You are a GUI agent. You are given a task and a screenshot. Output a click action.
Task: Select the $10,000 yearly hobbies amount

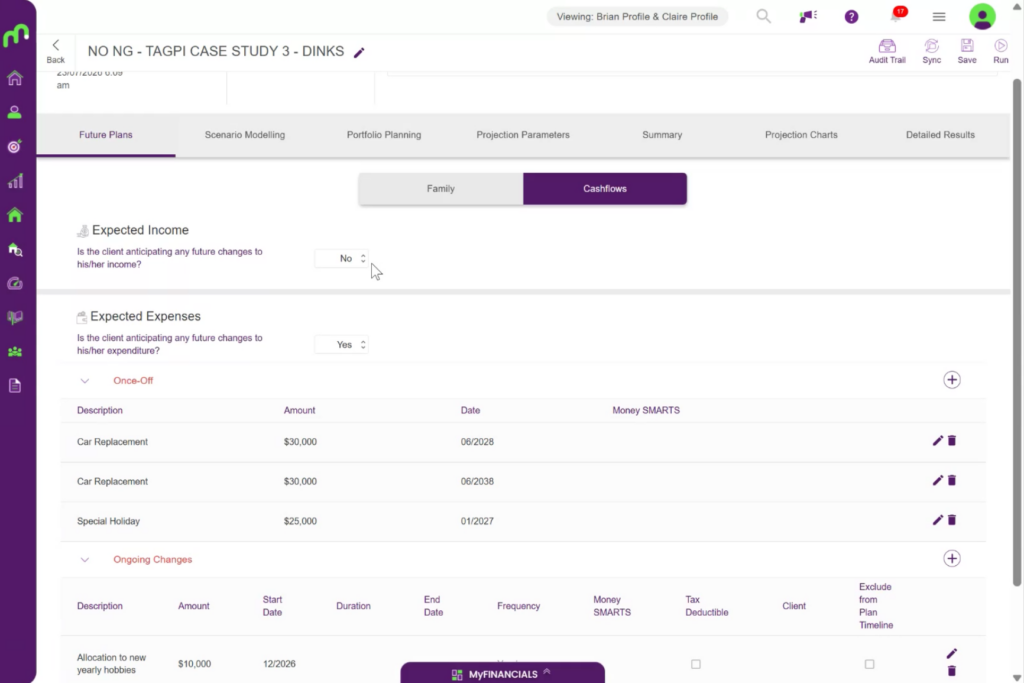(195, 664)
